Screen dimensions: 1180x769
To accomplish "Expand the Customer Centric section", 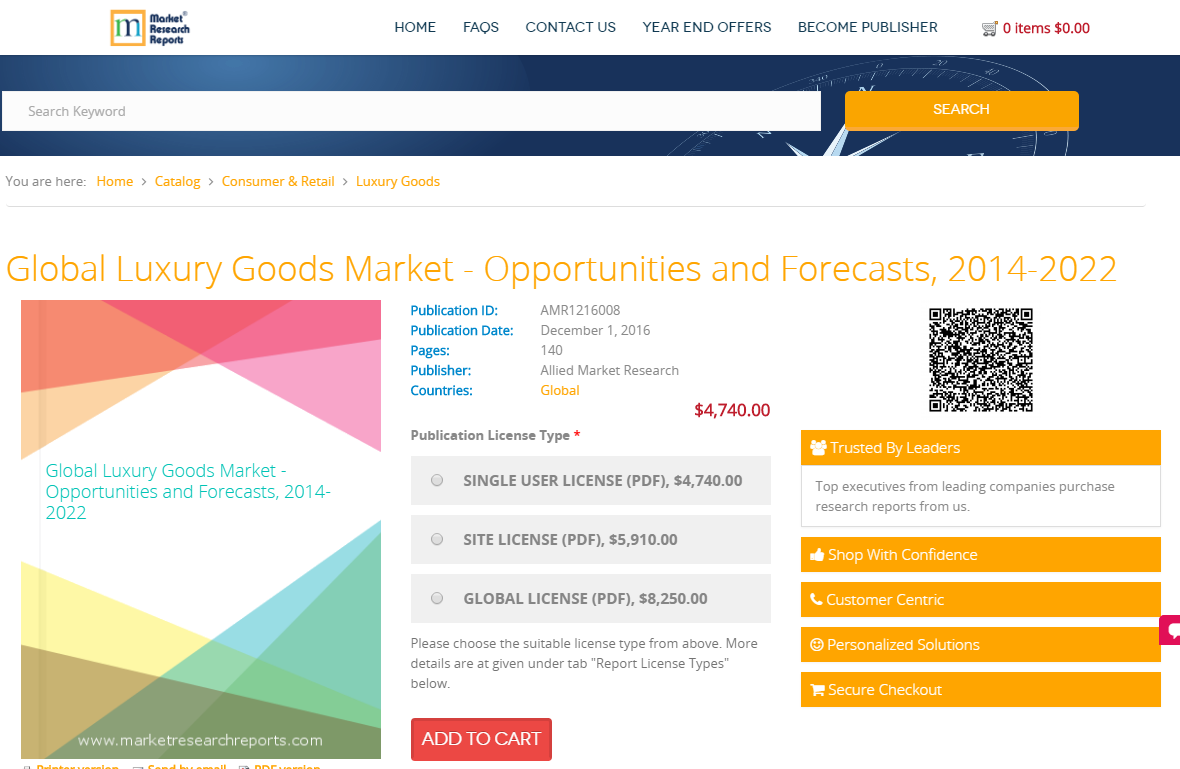I will tap(981, 600).
